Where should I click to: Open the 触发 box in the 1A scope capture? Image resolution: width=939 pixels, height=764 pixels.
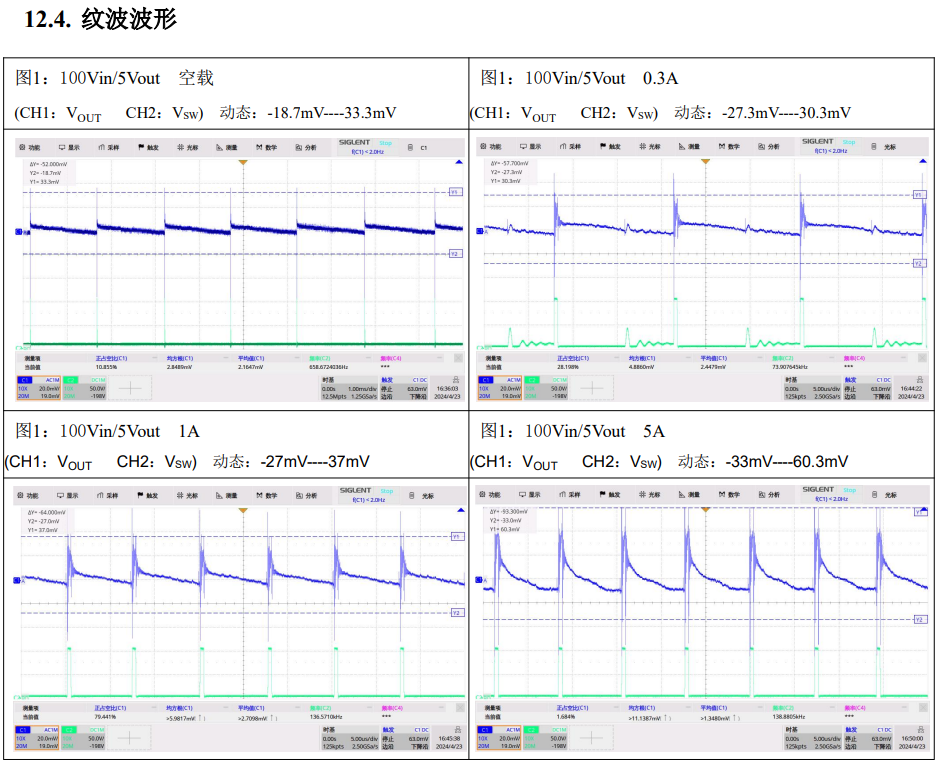pos(405,738)
